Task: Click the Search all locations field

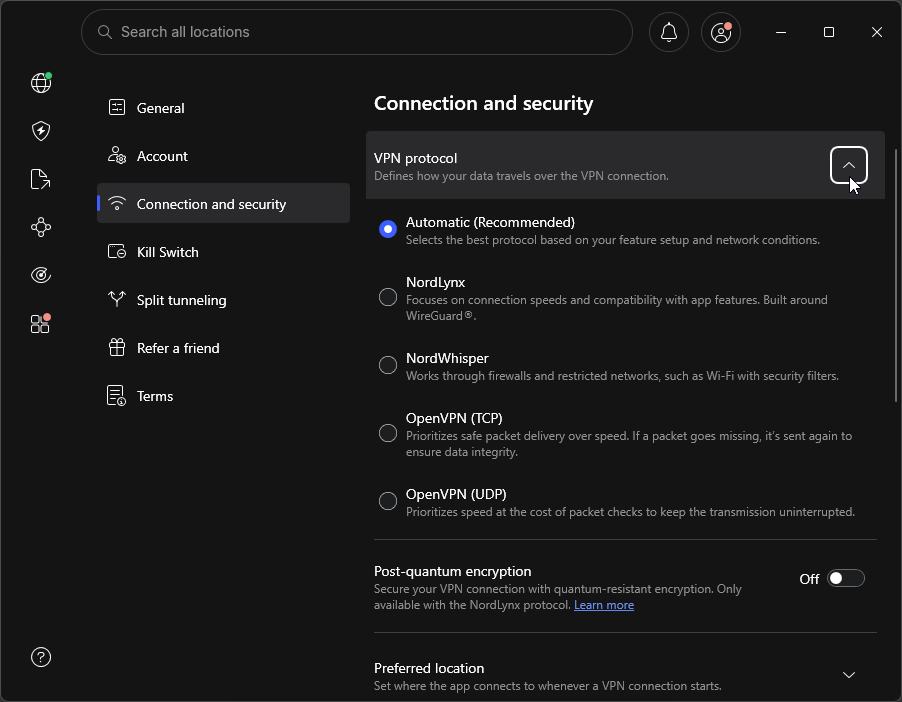Action: [x=357, y=32]
